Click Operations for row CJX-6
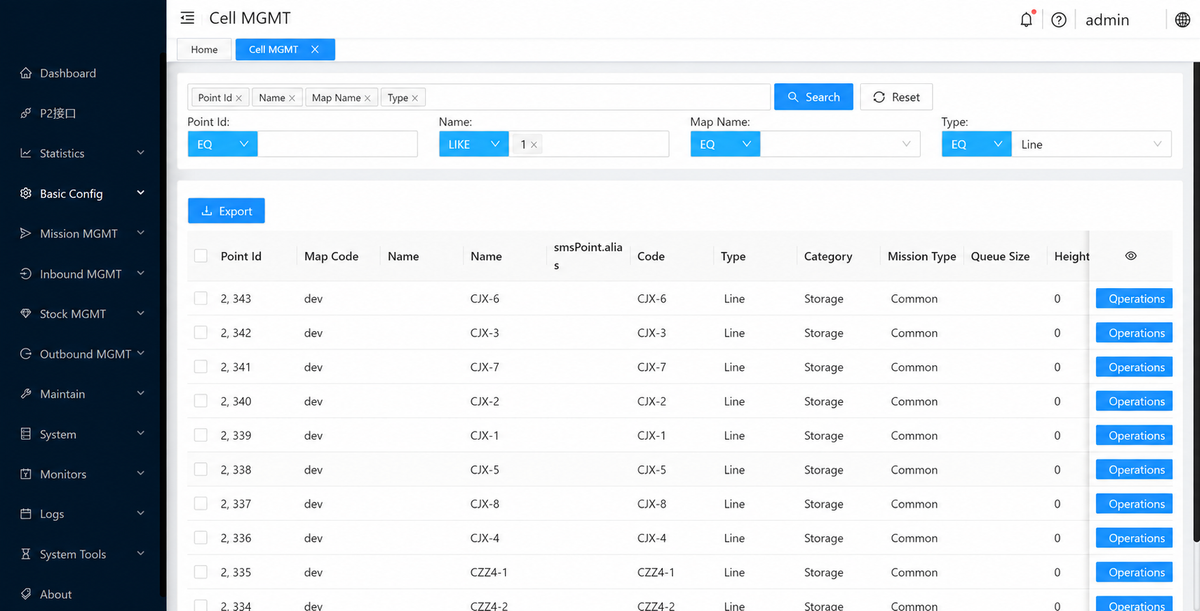Screen dimensions: 1200x611 coord(1136,298)
